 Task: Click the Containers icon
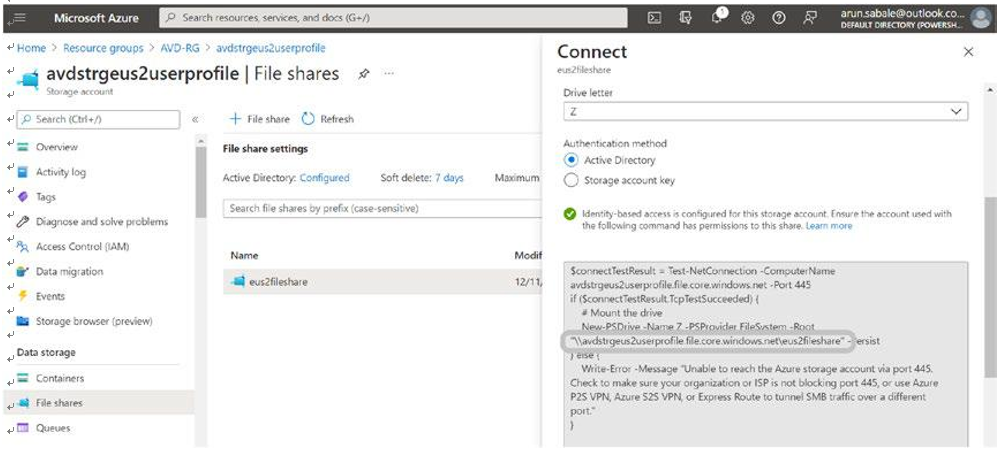[x=23, y=378]
